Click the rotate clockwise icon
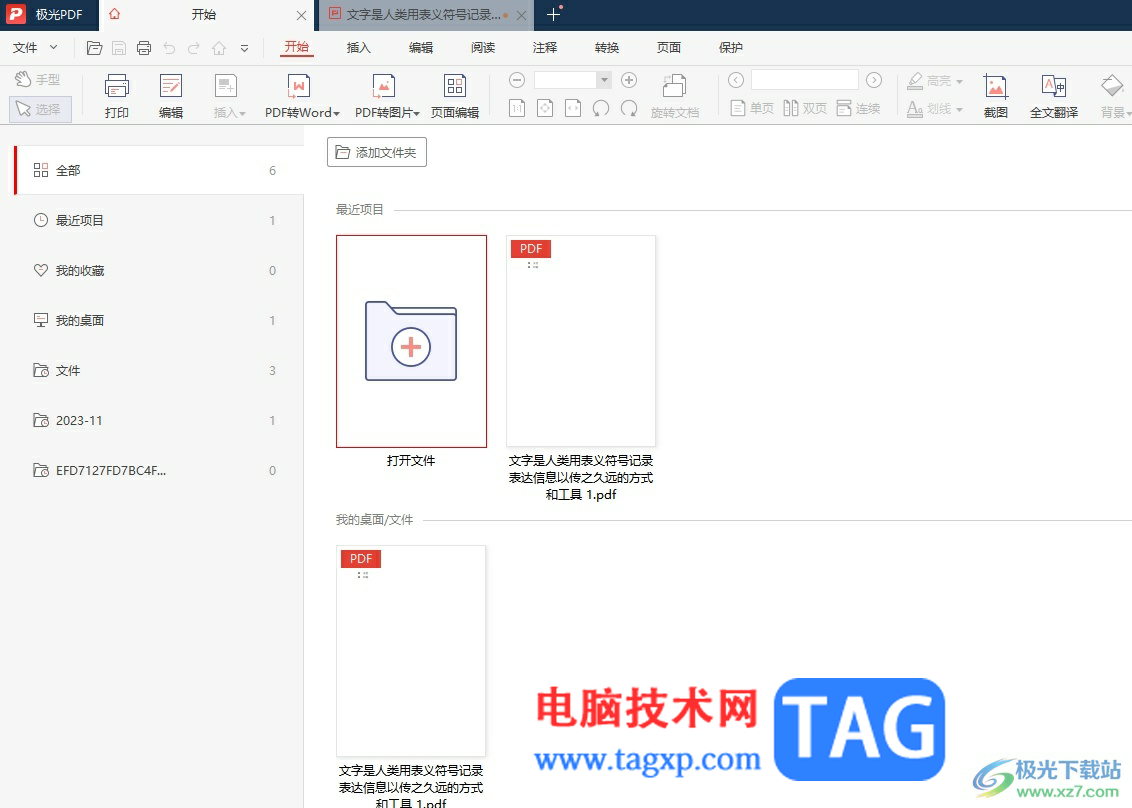 pyautogui.click(x=629, y=108)
